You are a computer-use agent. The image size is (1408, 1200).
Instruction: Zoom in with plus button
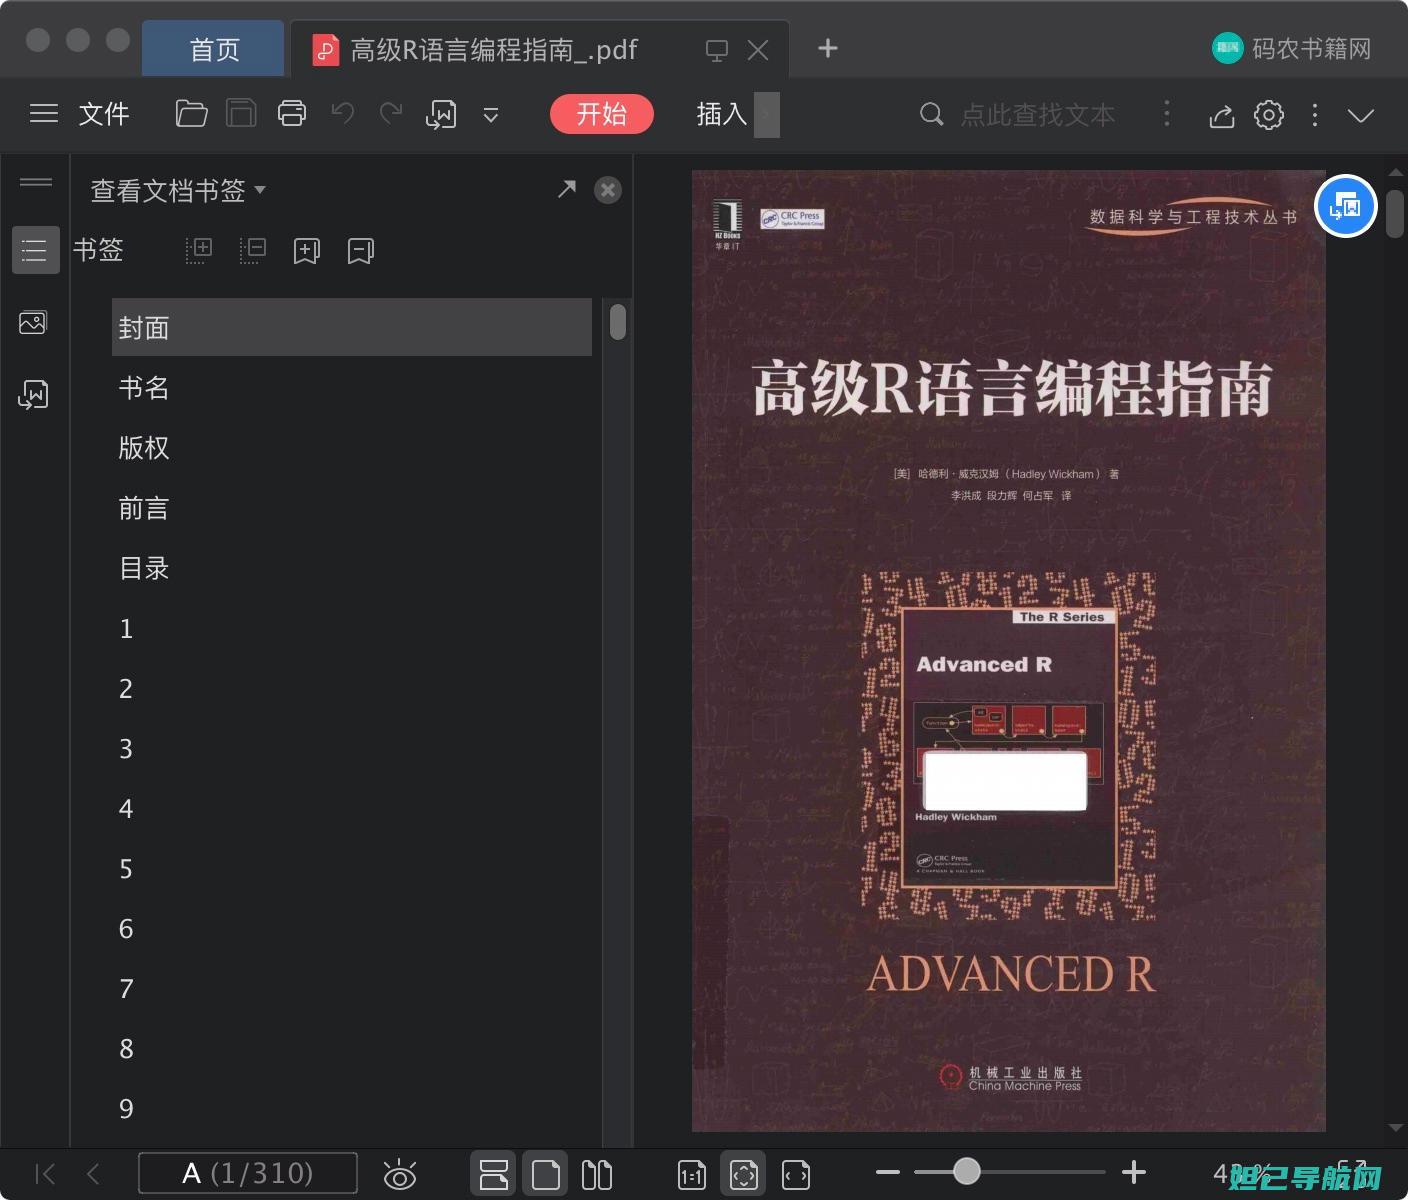1134,1172
